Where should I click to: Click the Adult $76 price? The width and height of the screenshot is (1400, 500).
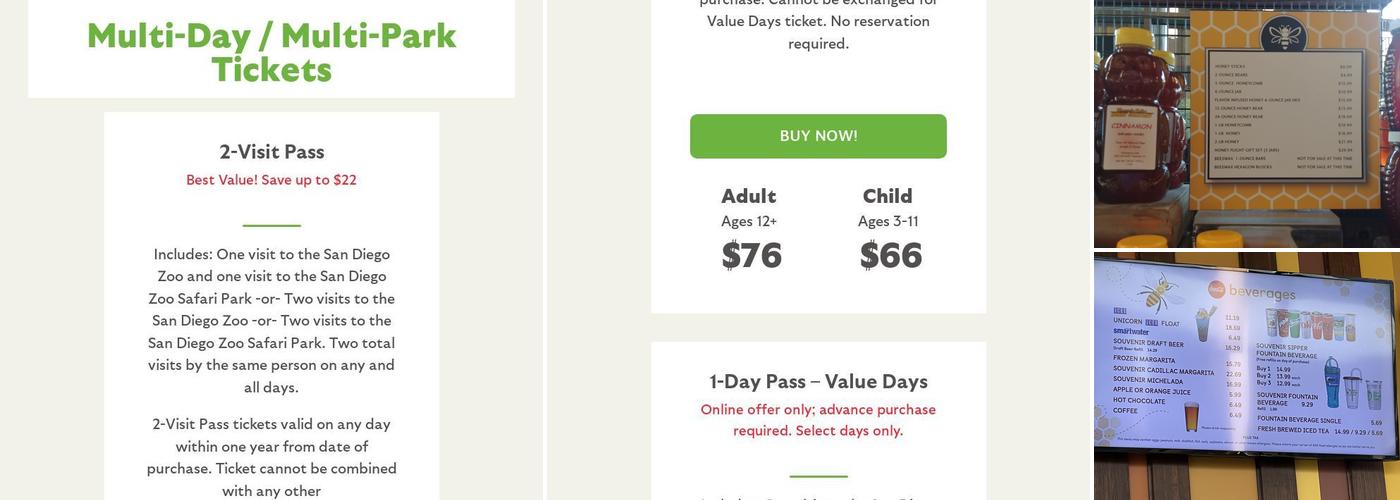pyautogui.click(x=751, y=255)
